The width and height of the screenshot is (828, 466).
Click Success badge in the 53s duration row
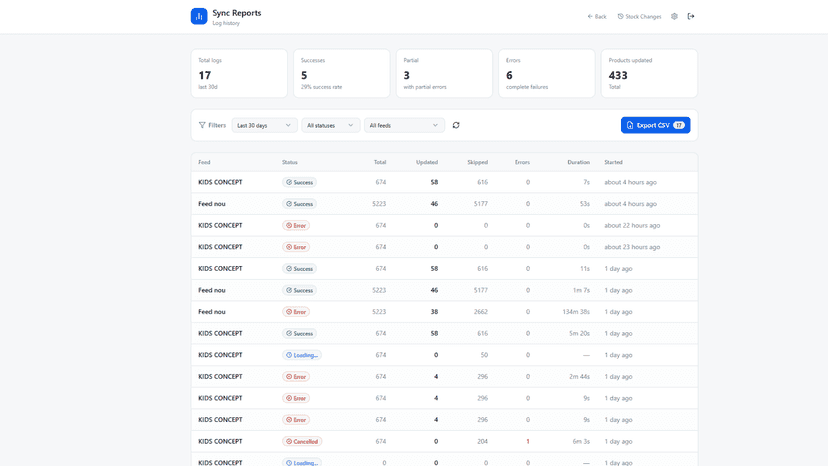point(299,204)
